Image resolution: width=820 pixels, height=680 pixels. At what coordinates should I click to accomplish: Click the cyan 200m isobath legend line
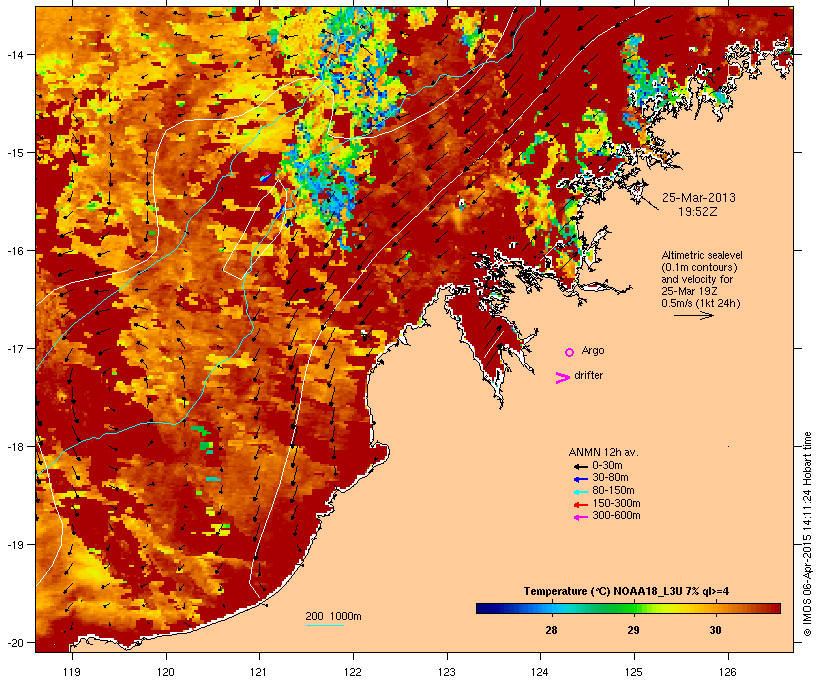coord(324,625)
